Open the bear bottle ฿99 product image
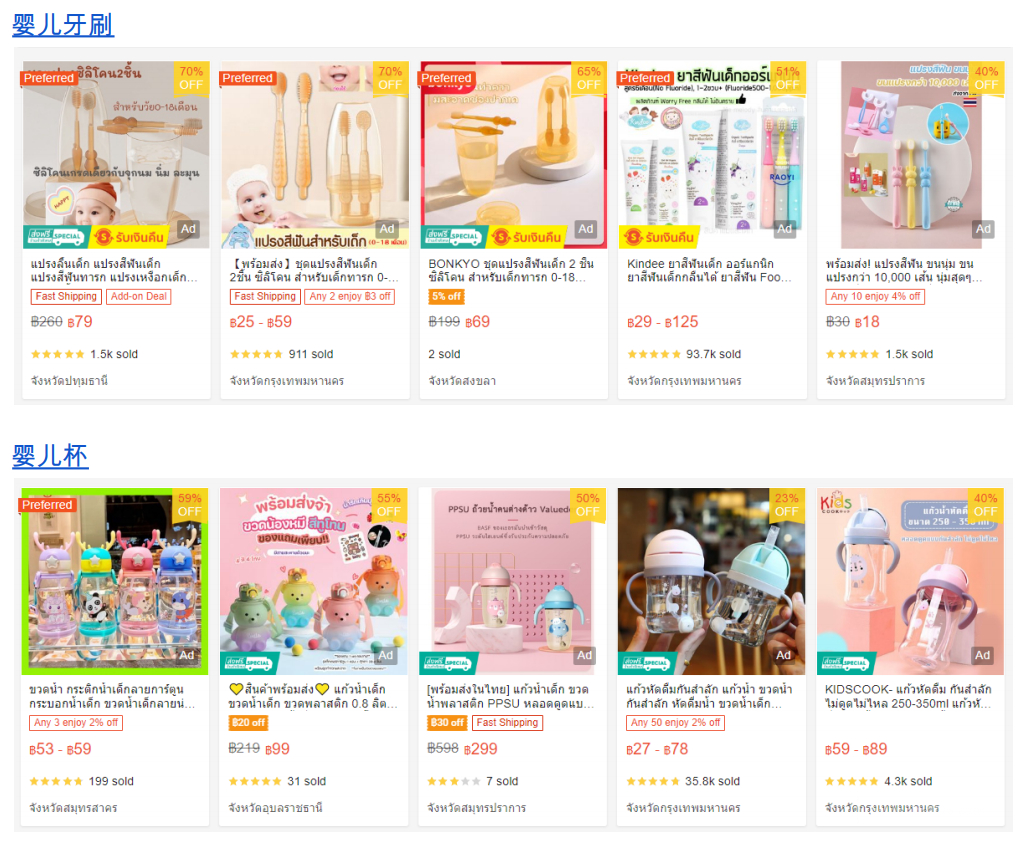The image size is (1017, 843). coord(313,582)
